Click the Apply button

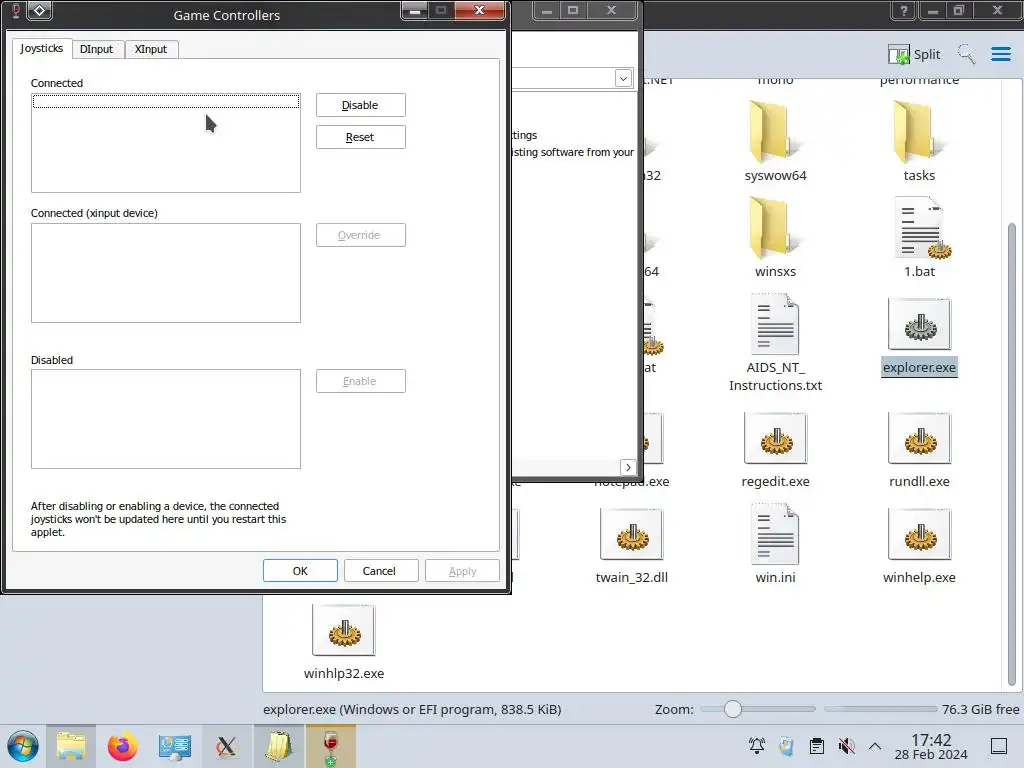pos(462,571)
